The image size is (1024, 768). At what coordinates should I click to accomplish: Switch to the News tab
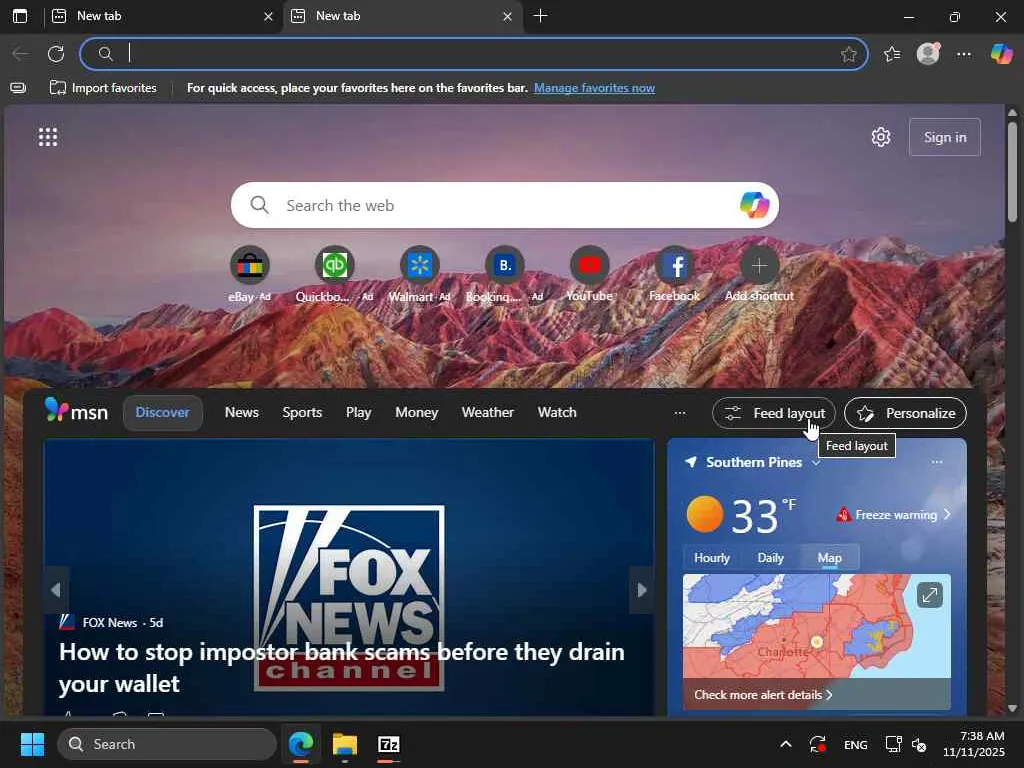[242, 413]
